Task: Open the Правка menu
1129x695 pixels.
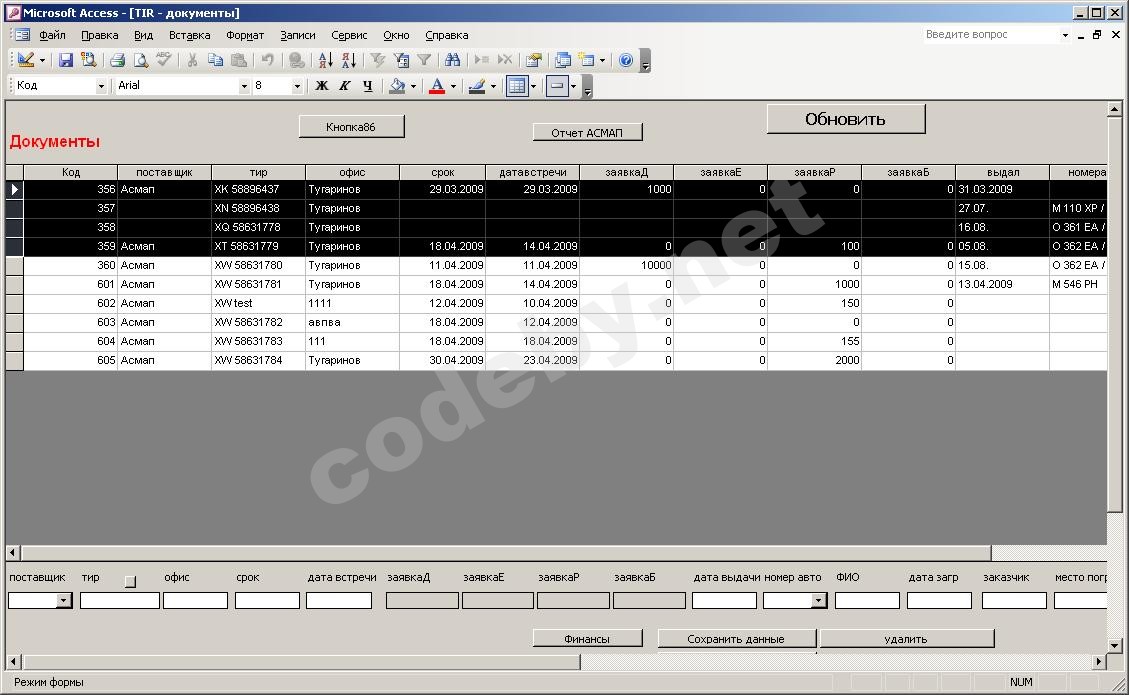Action: coord(99,35)
